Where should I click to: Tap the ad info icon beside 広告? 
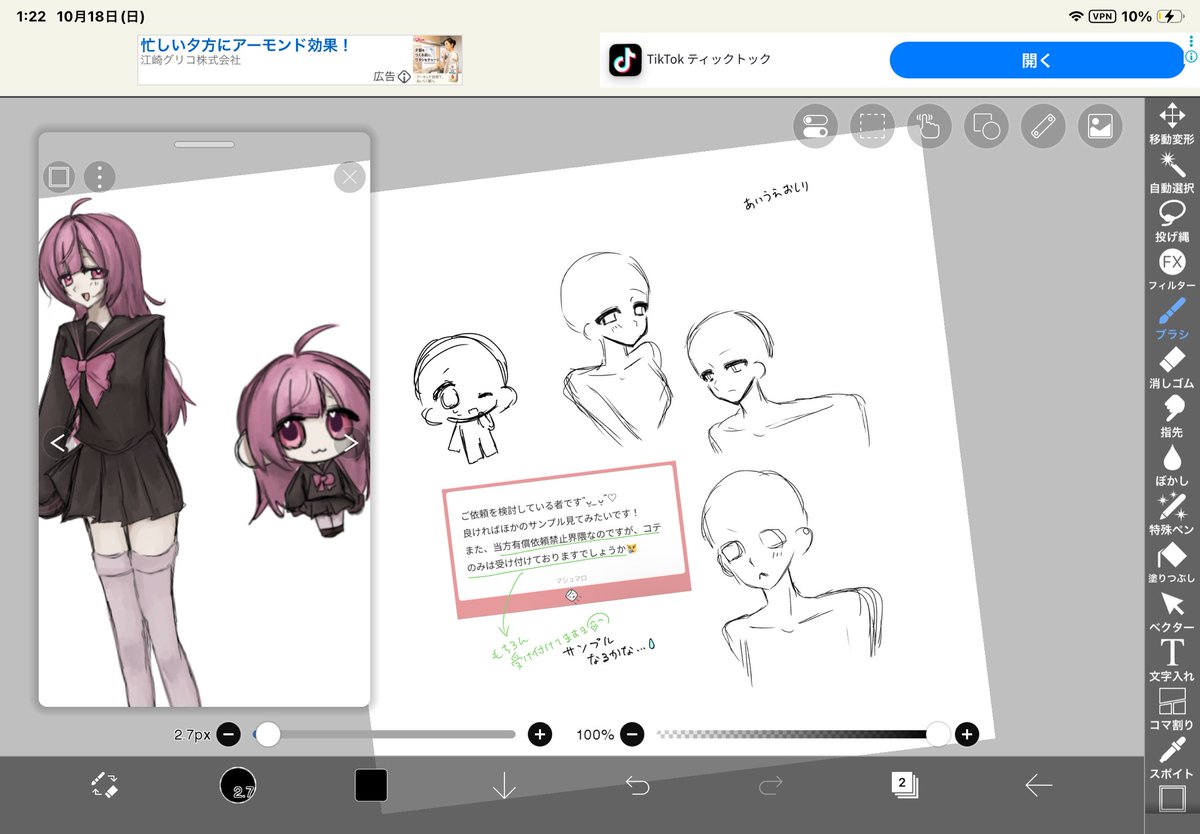point(405,76)
